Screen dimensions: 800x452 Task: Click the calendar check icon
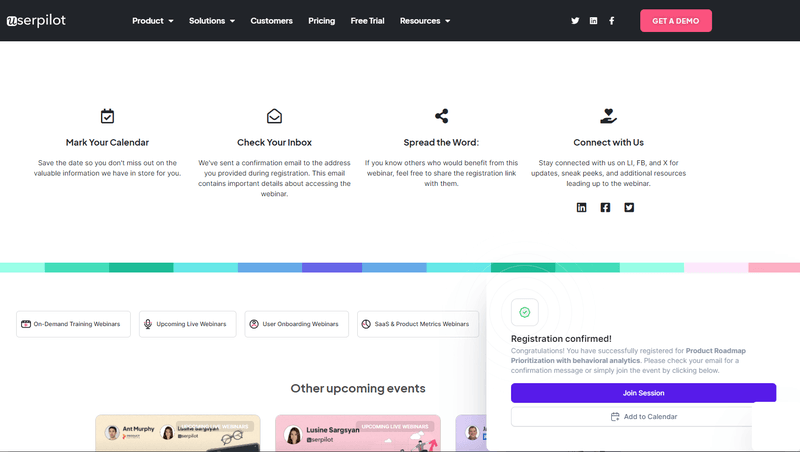[x=107, y=116]
